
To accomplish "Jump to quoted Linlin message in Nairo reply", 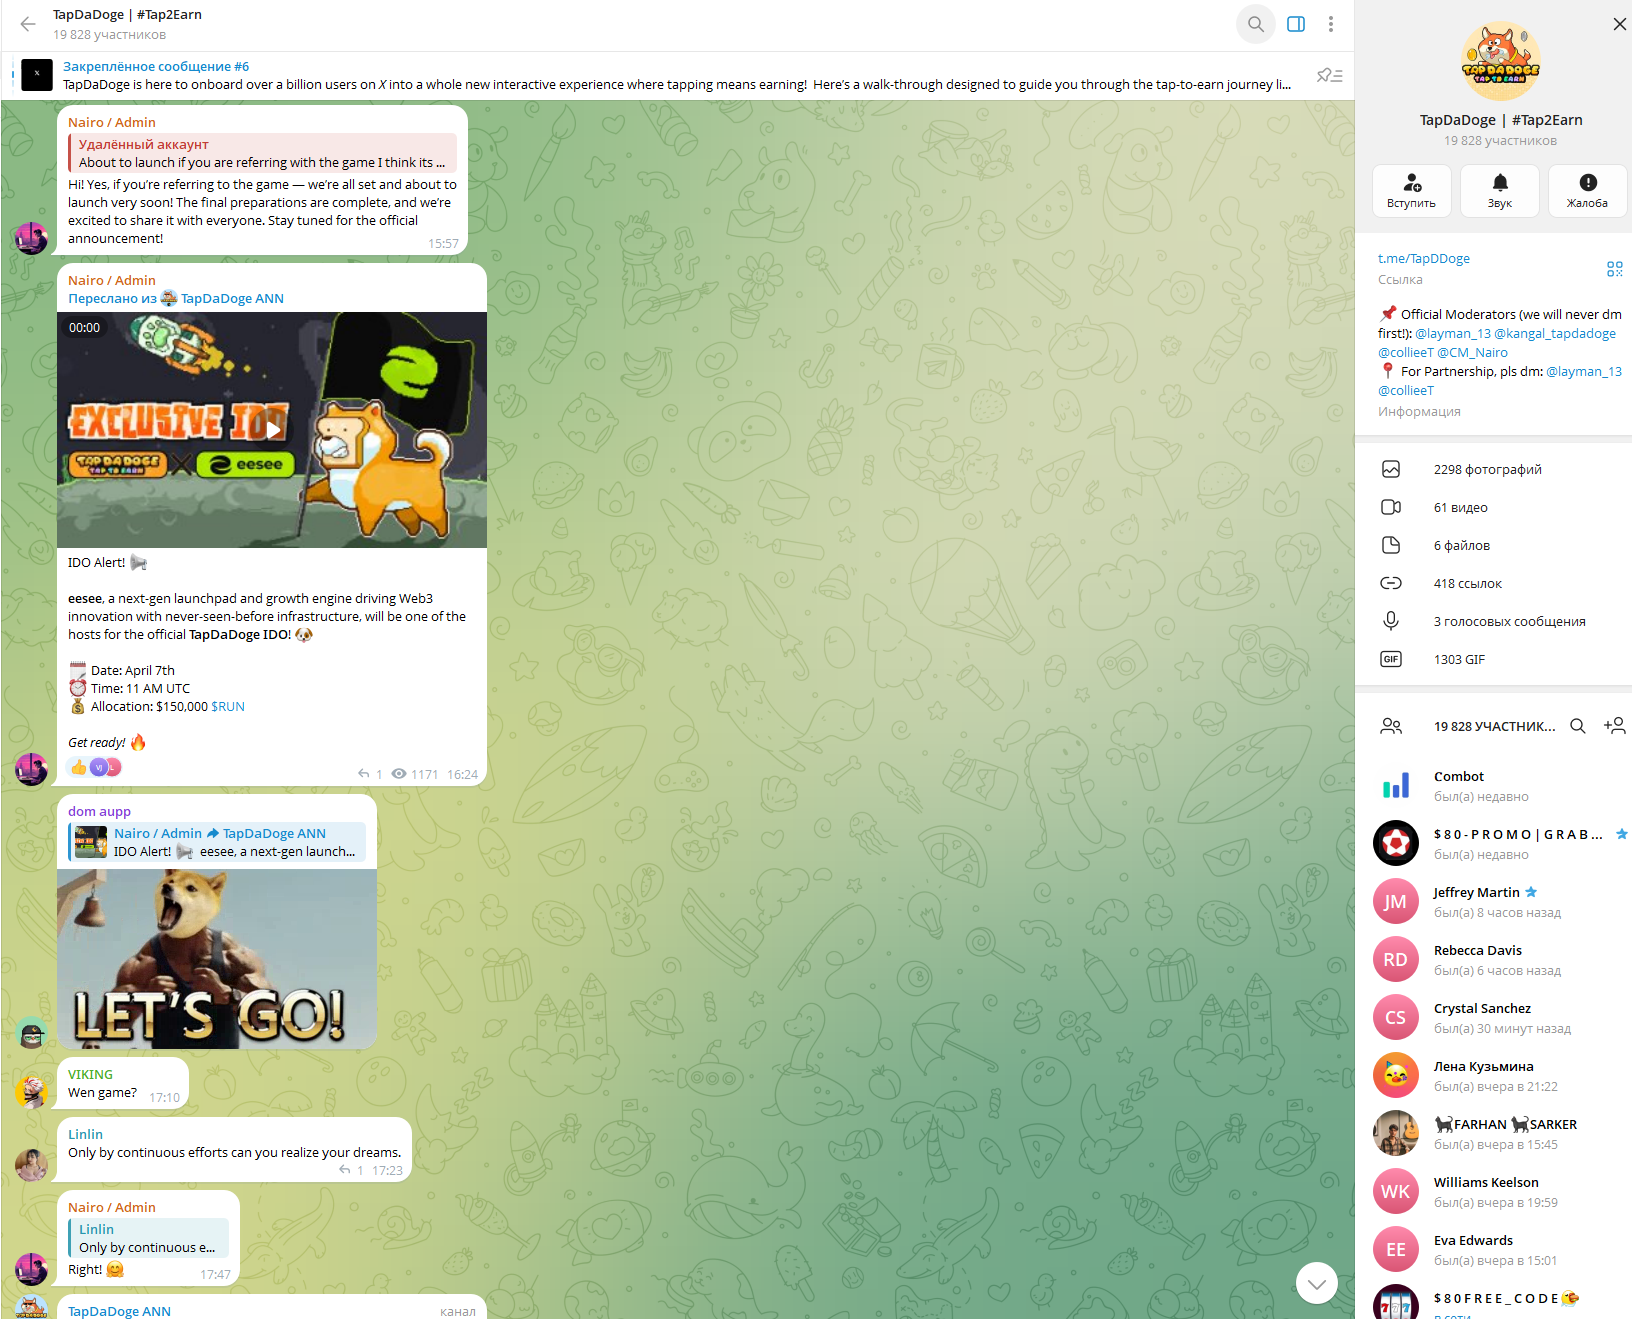I will 148,1238.
